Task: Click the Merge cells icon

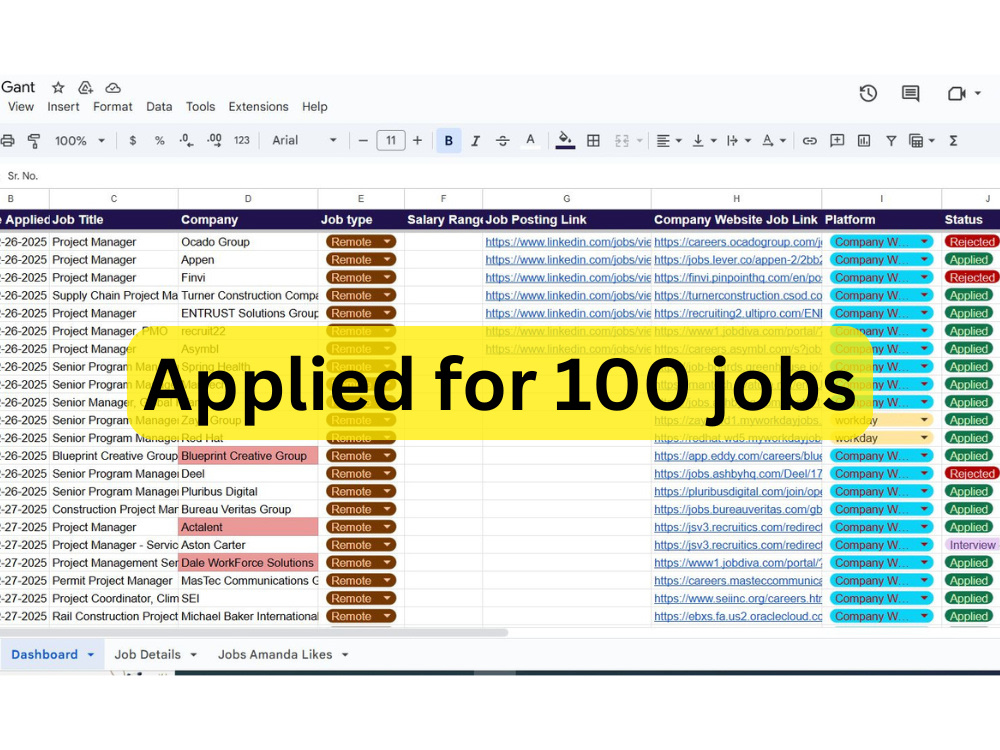Action: pyautogui.click(x=622, y=141)
